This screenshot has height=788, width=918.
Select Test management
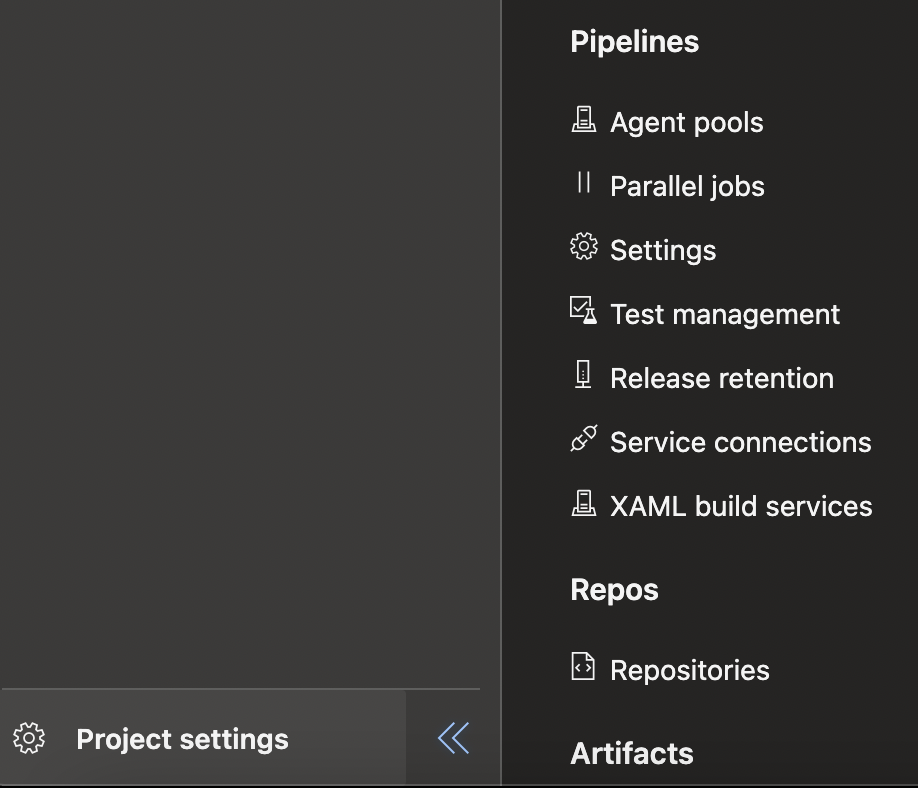point(725,315)
